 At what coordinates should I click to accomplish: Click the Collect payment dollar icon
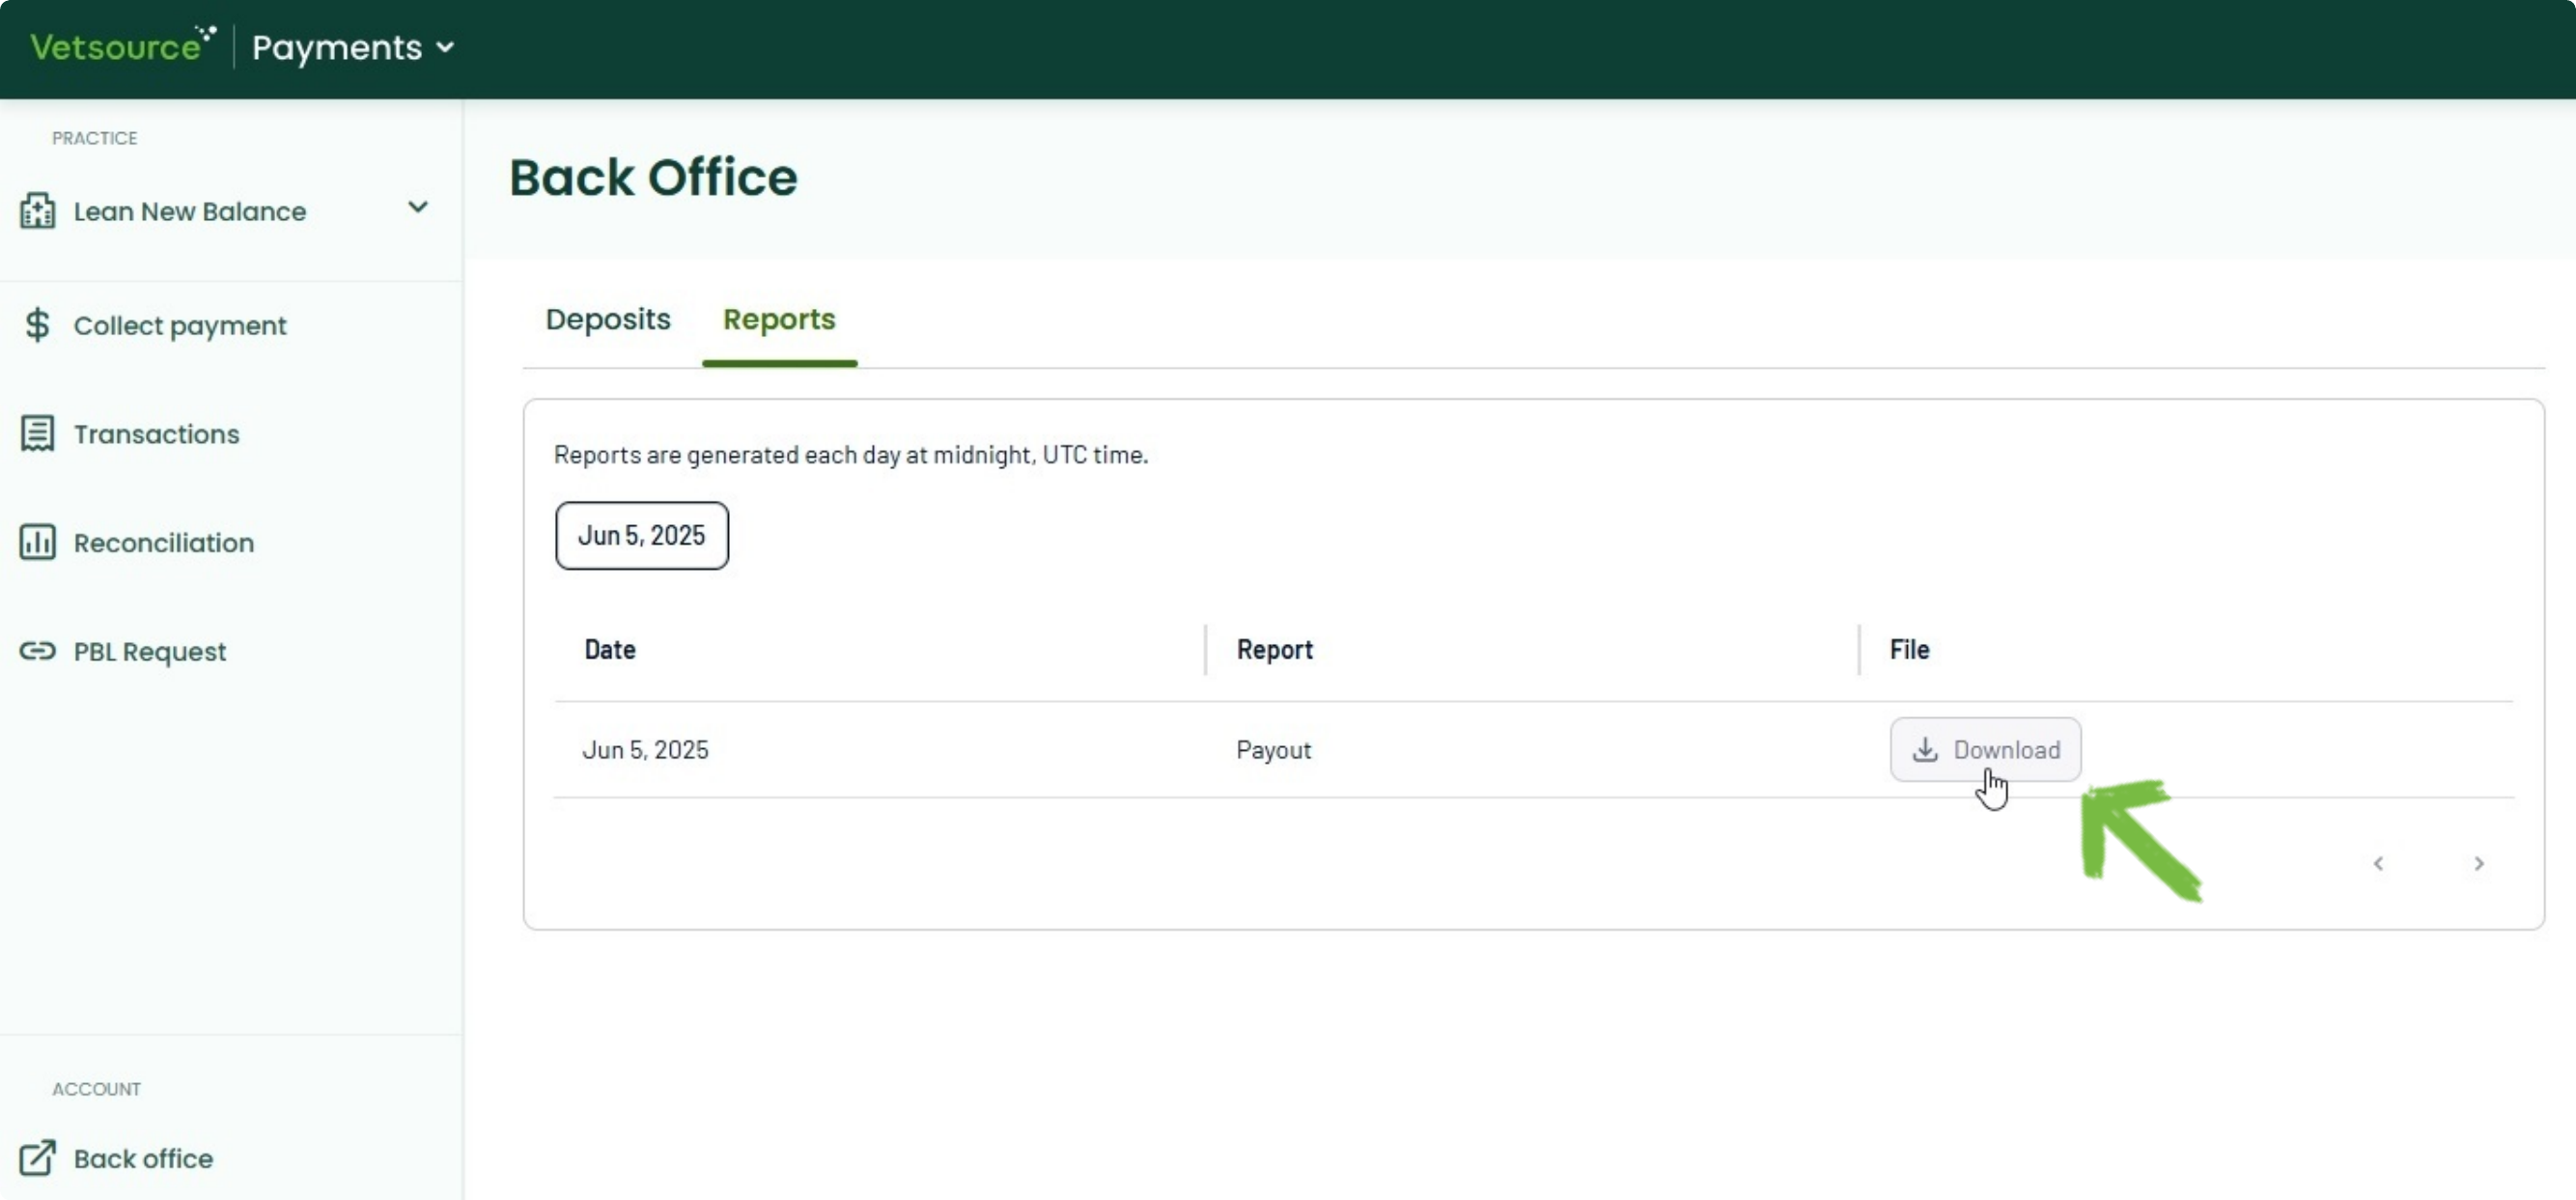pos(37,325)
